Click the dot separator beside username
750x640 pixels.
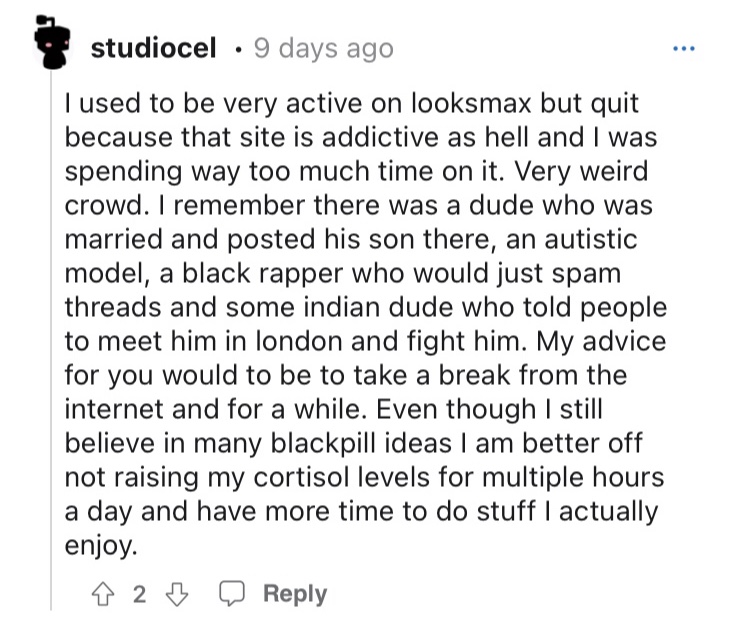(236, 49)
